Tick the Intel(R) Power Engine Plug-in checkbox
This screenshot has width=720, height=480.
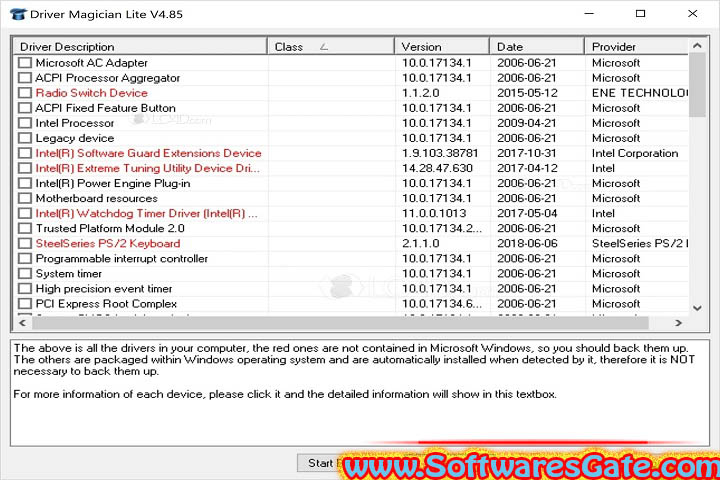(x=25, y=183)
